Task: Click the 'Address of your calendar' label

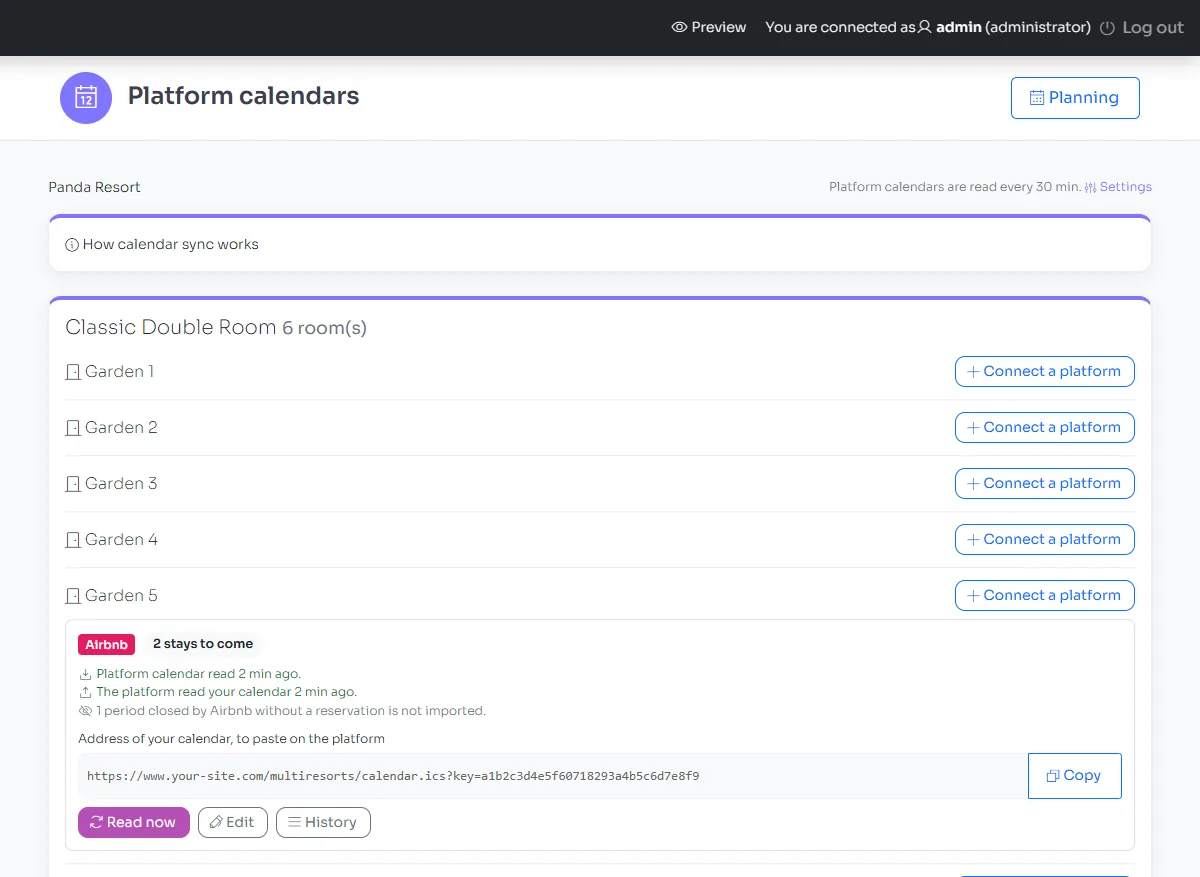Action: point(232,739)
